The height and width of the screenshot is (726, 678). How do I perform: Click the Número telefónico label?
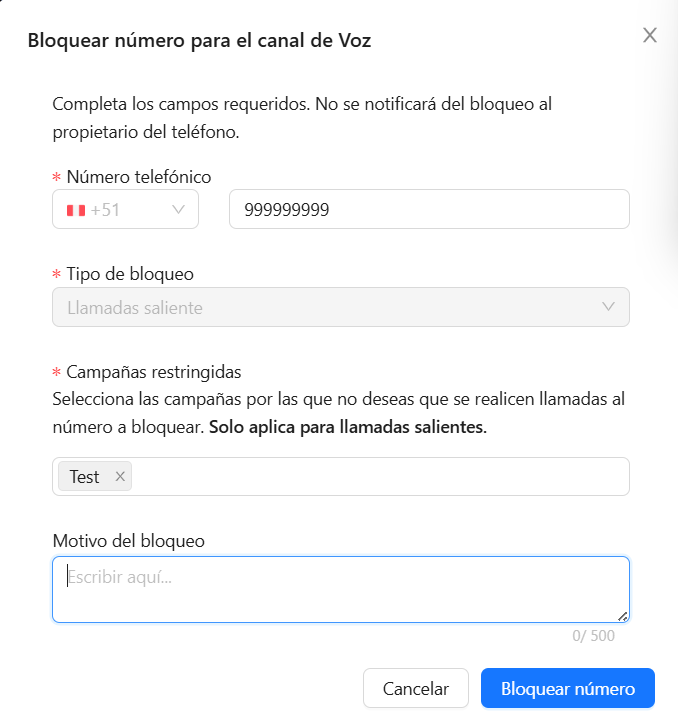tap(139, 177)
